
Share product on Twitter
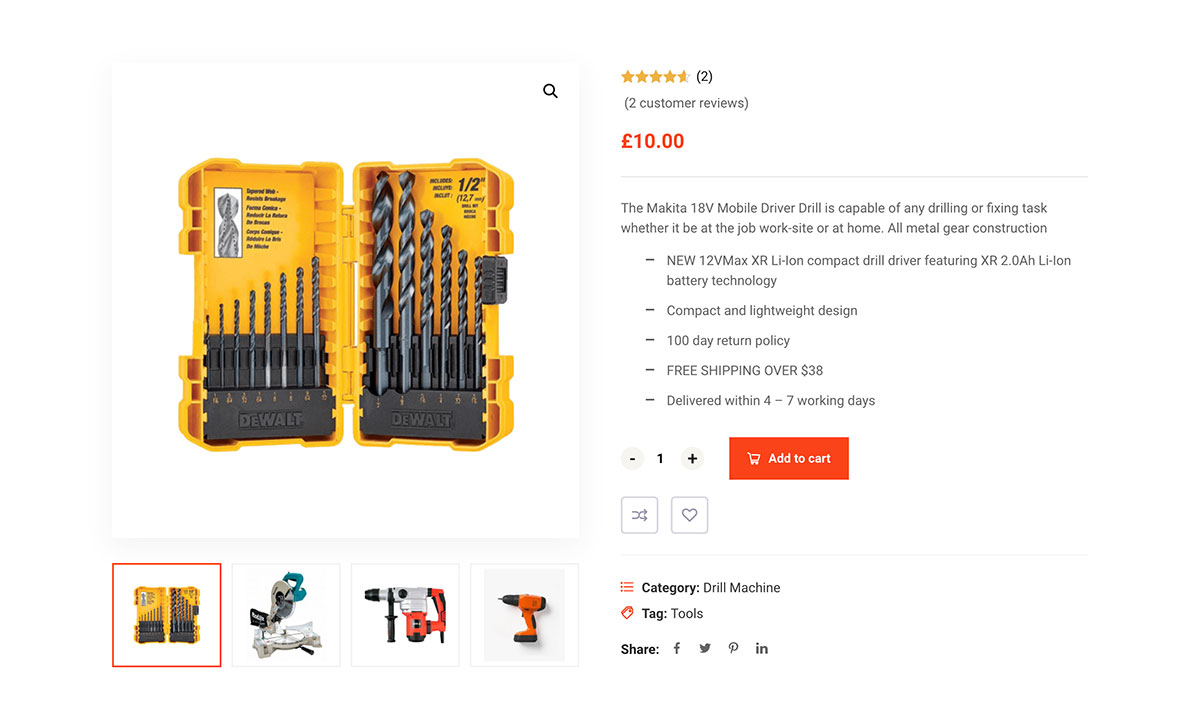pos(705,648)
